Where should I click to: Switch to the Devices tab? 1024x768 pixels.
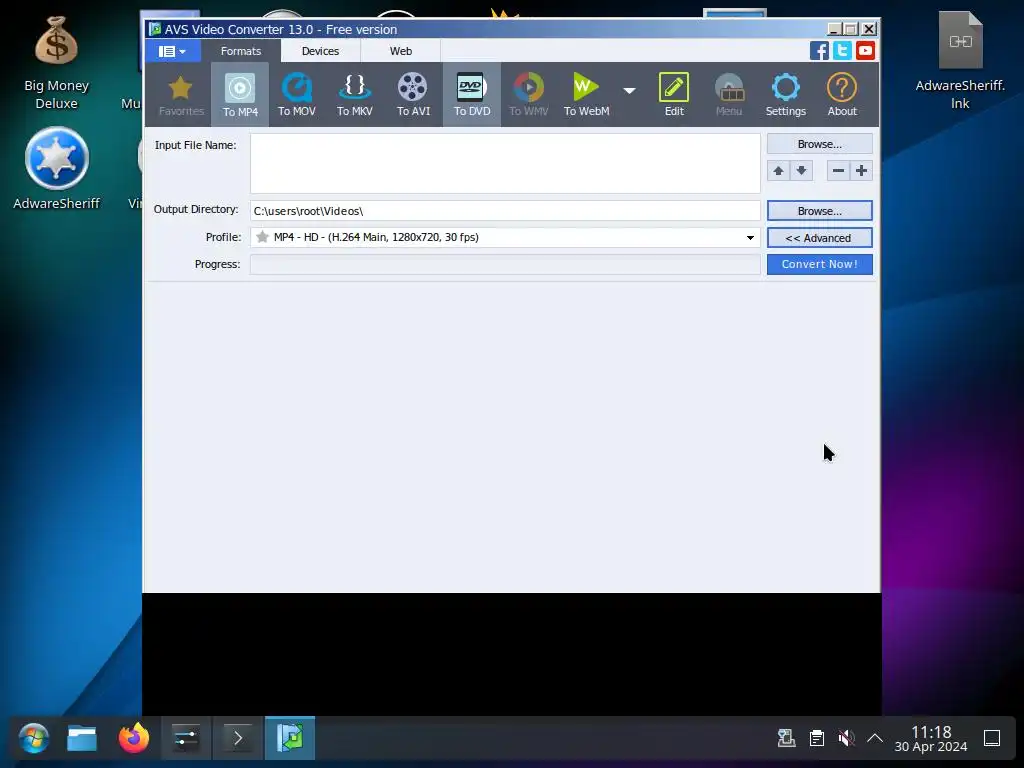tap(320, 51)
